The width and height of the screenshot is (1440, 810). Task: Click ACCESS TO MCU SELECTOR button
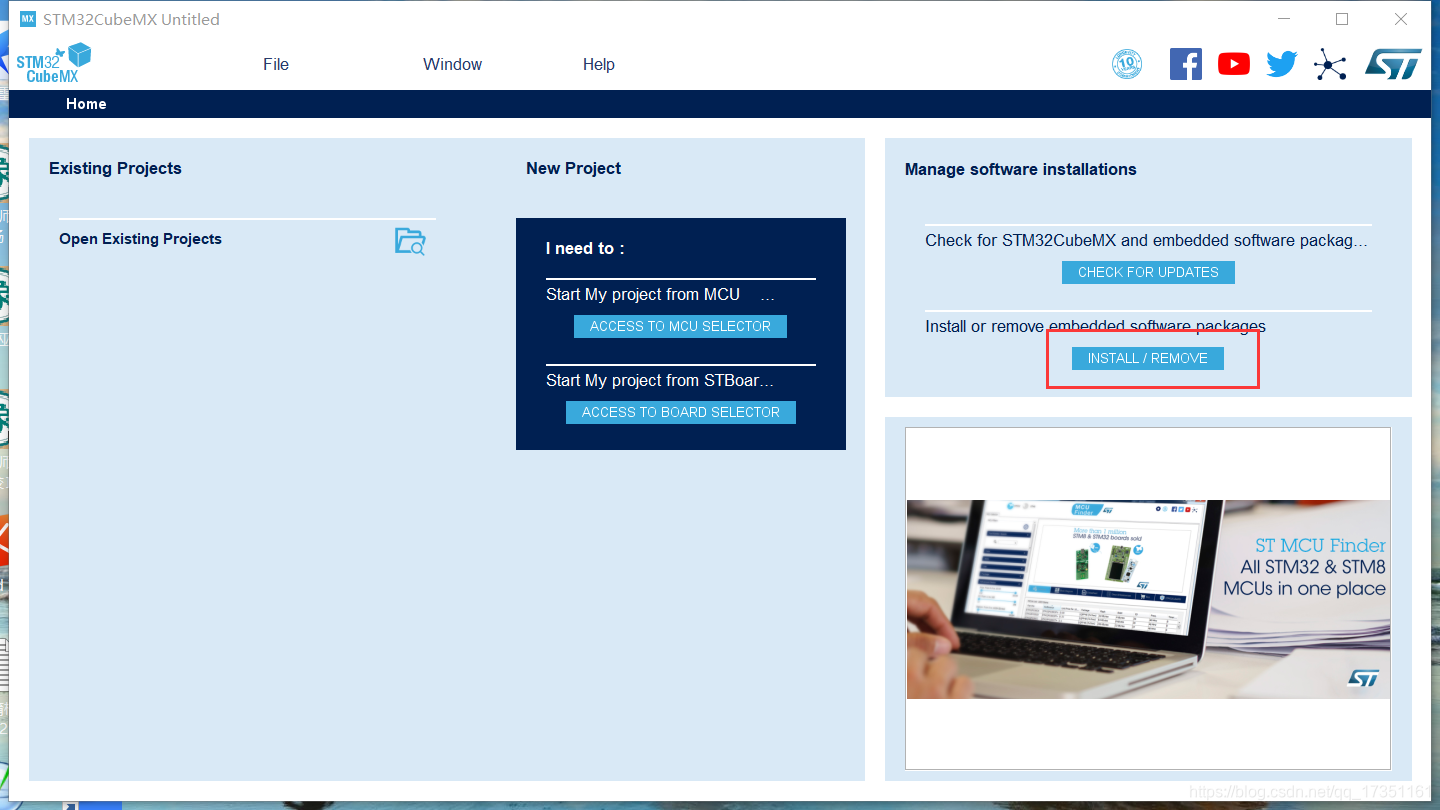(680, 326)
